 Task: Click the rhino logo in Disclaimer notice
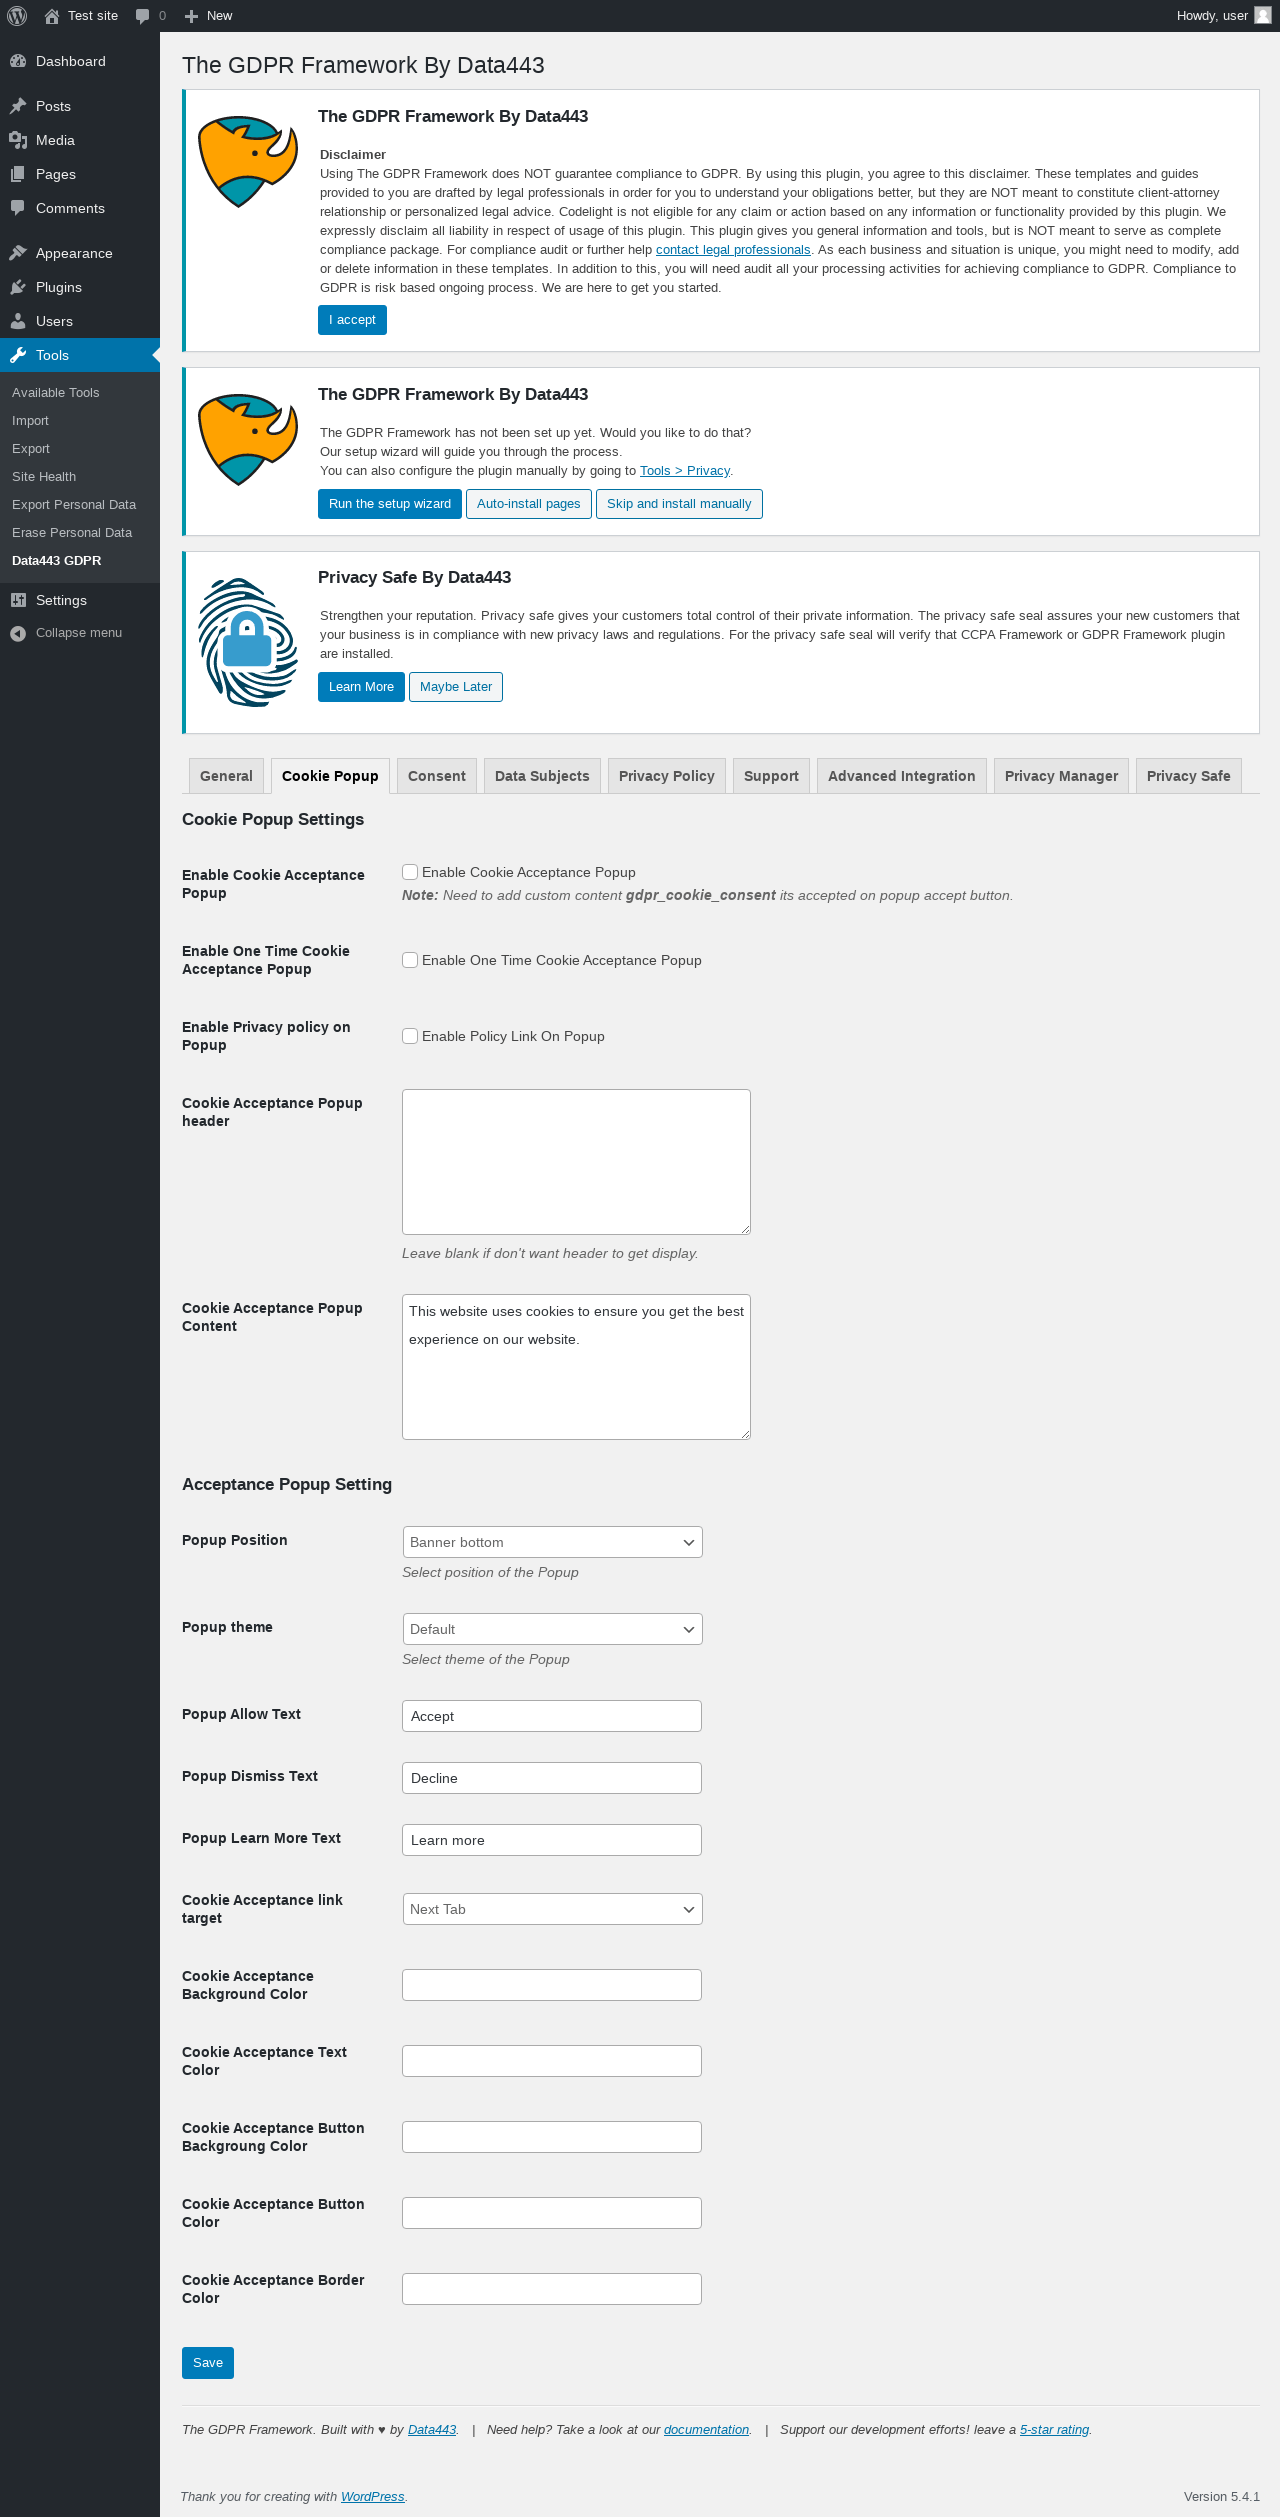(248, 161)
